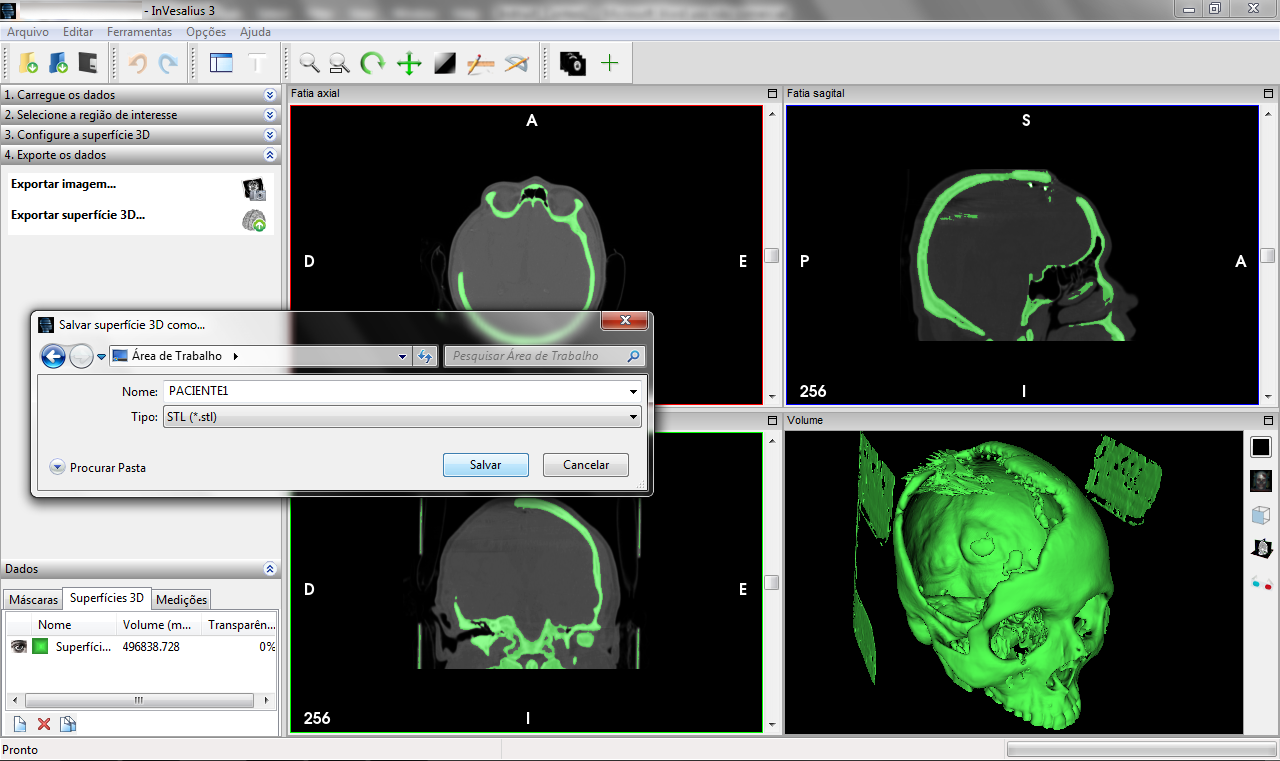The image size is (1280, 761).
Task: Collapse the Dados panel
Action: pos(270,568)
